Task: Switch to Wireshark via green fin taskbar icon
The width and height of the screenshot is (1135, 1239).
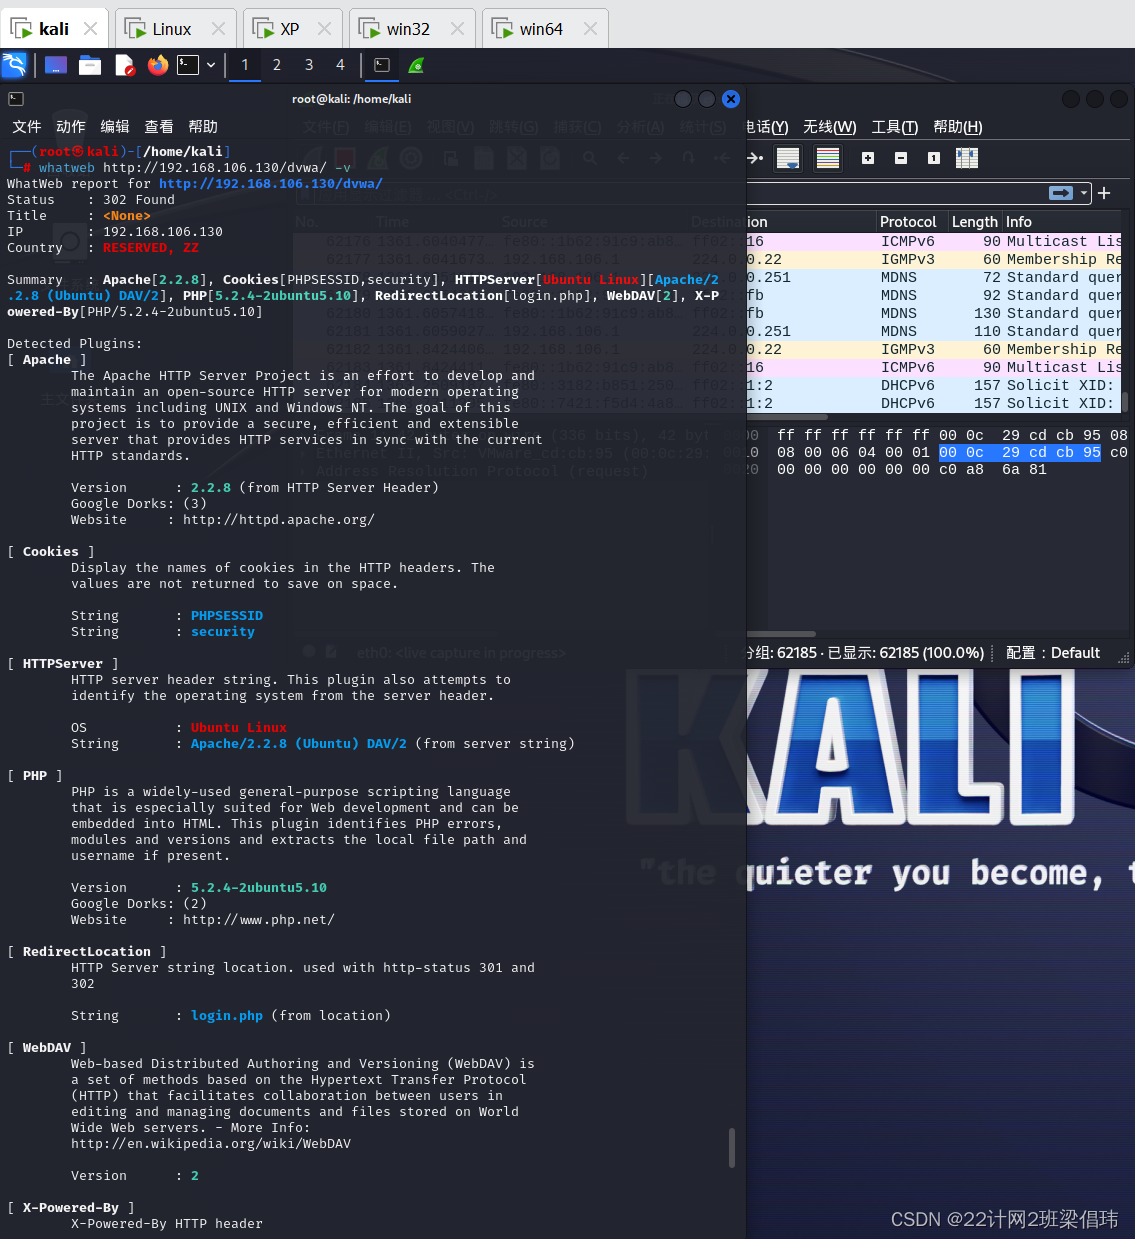Action: click(x=417, y=65)
